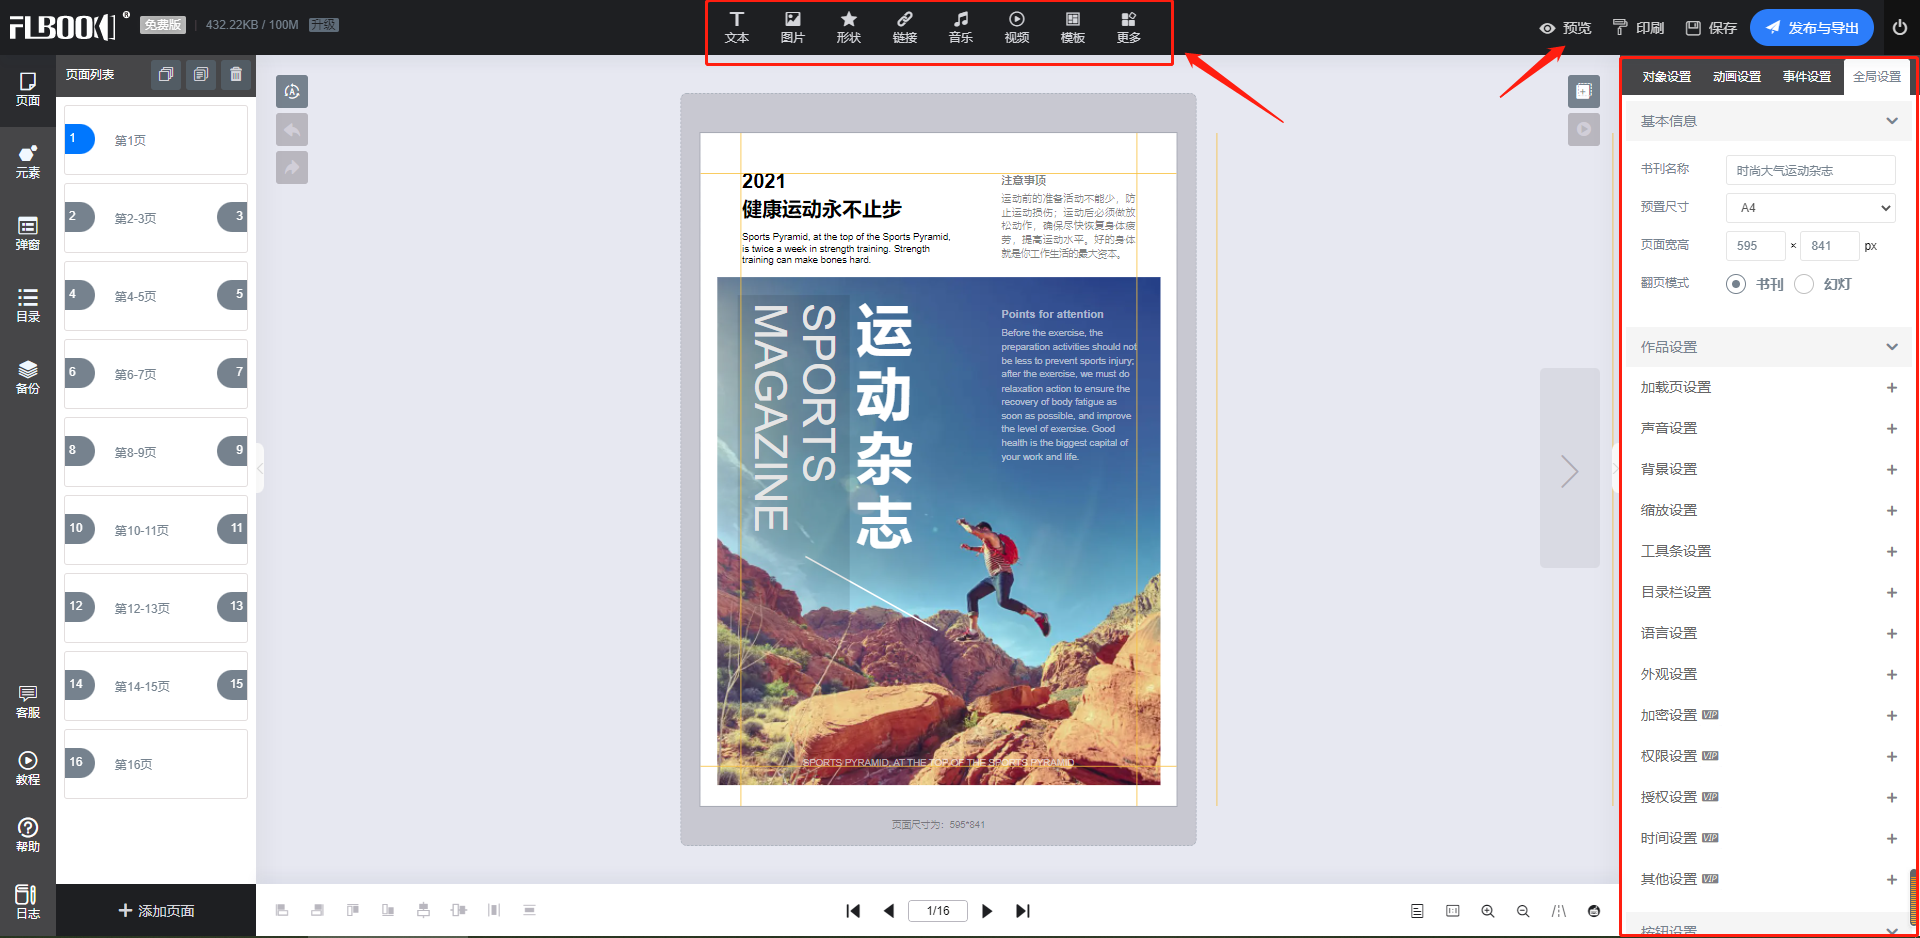This screenshot has width=1920, height=938.
Task: Select the 文本 text tool
Action: pyautogui.click(x=737, y=28)
